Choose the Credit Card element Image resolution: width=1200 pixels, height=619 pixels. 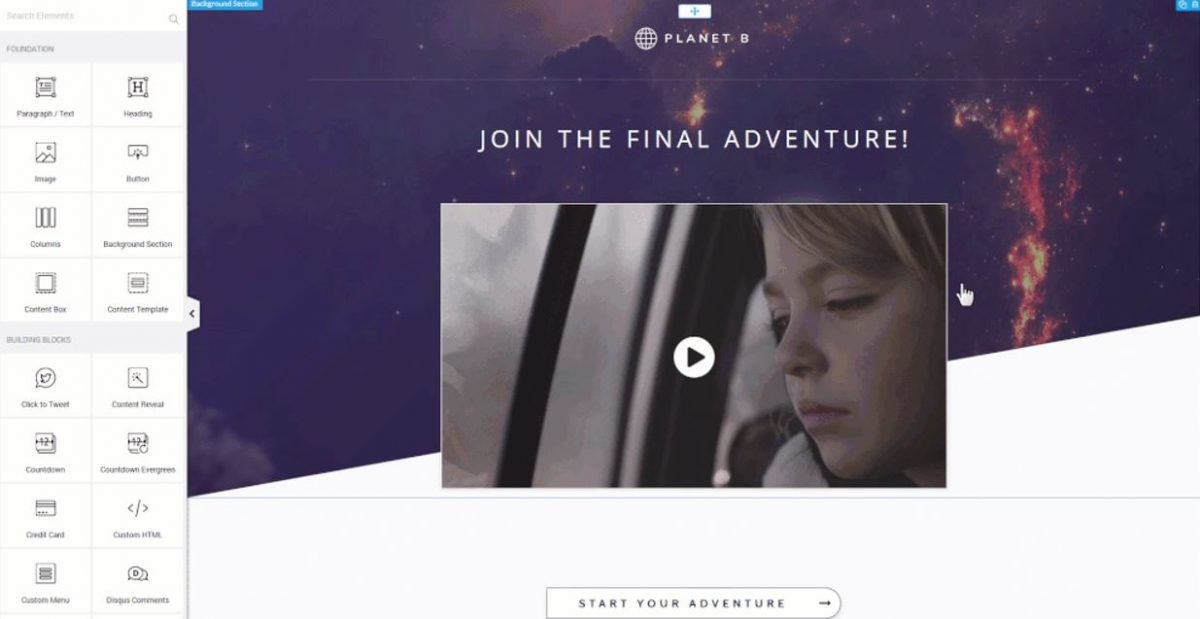pos(46,516)
